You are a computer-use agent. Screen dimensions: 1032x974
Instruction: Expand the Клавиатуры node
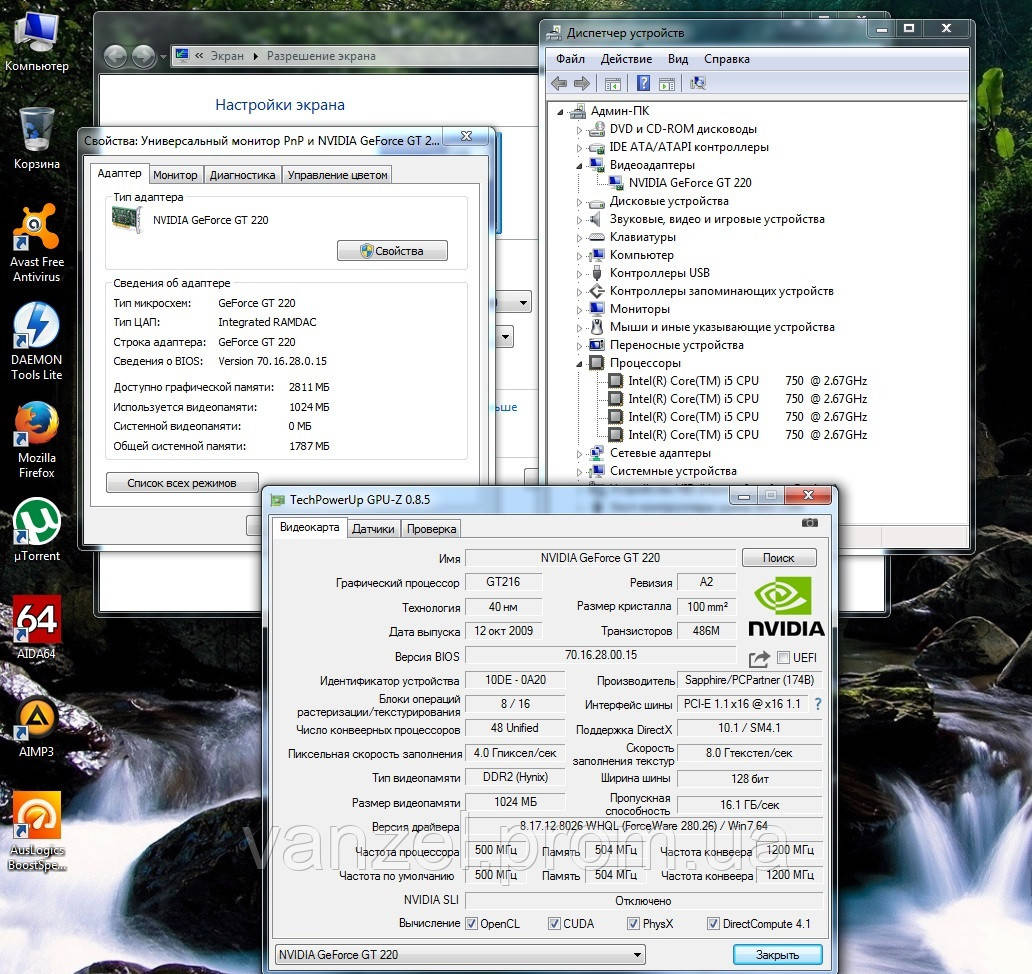pos(579,238)
